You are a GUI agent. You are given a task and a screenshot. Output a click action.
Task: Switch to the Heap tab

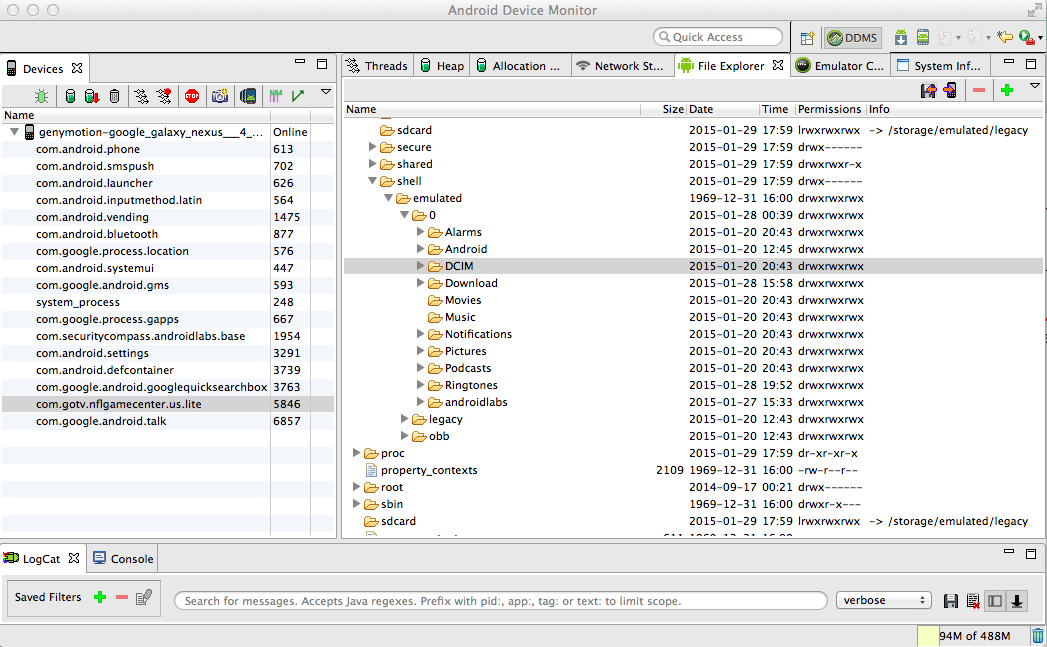(441, 66)
